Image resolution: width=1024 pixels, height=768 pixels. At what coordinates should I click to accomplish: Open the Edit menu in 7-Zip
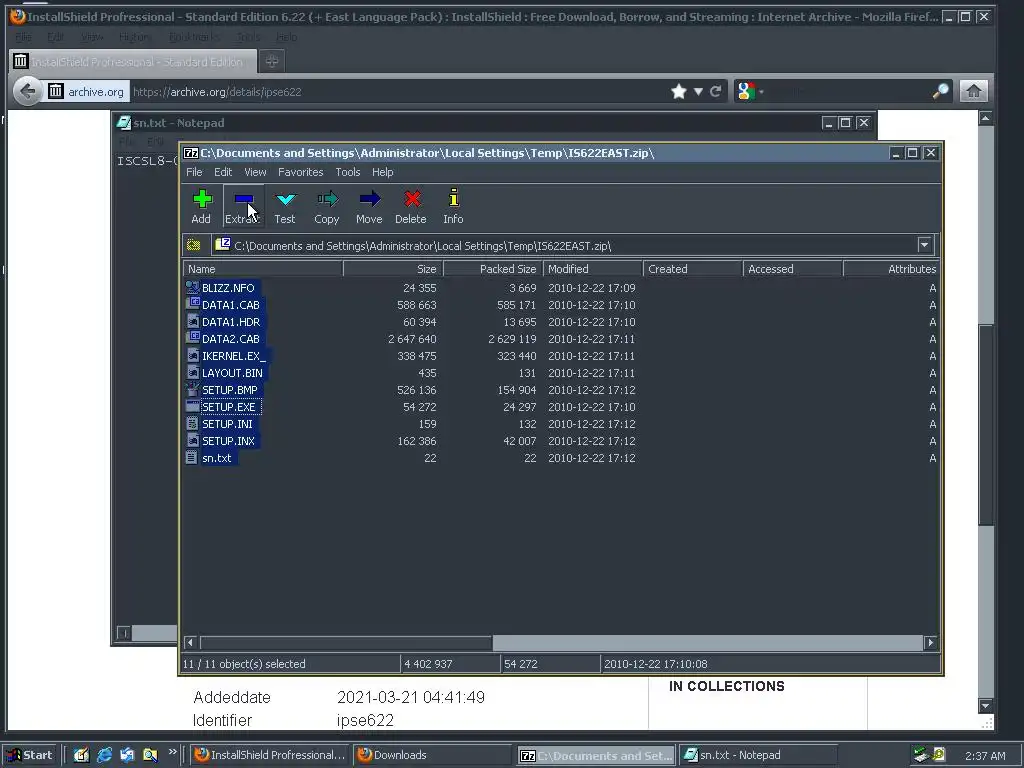click(x=223, y=172)
